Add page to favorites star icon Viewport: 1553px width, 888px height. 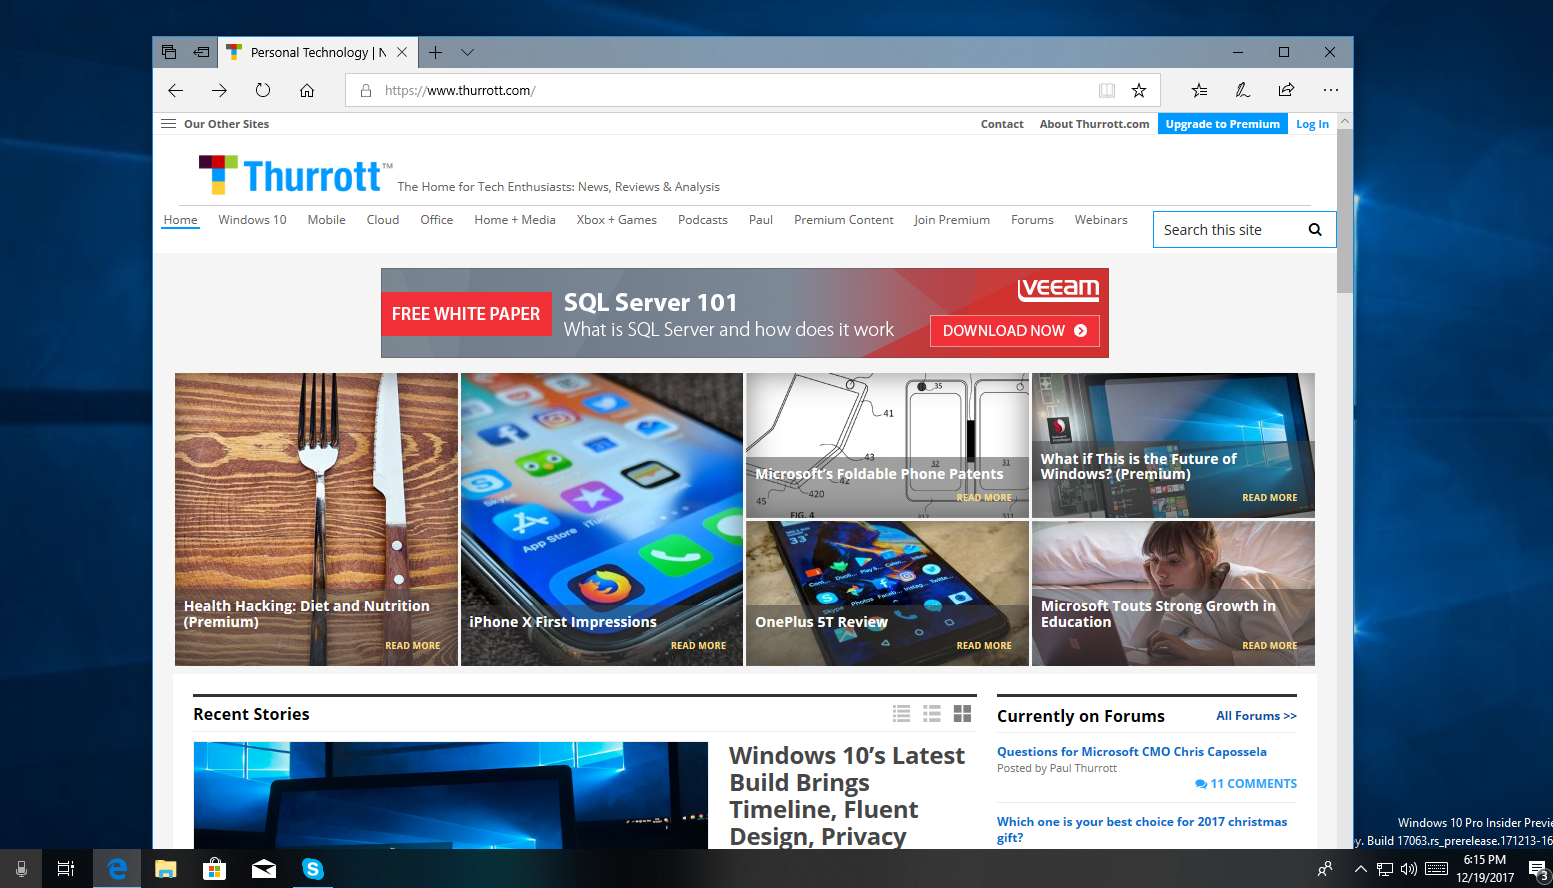(x=1139, y=90)
